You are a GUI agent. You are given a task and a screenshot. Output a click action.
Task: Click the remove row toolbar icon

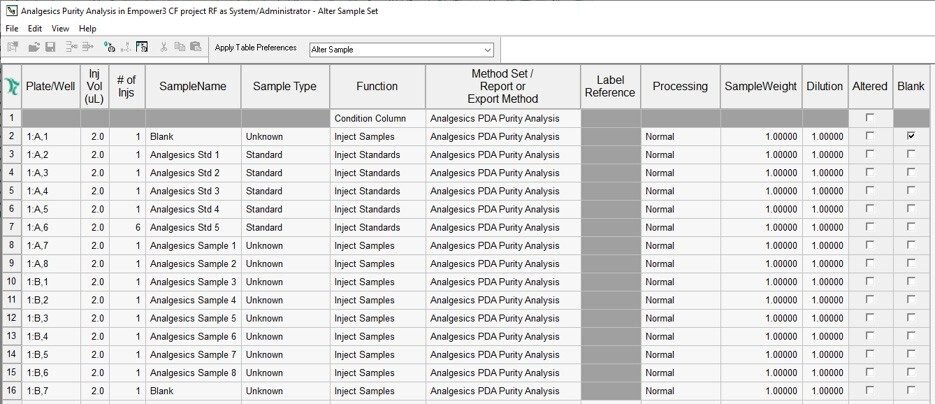click(x=88, y=47)
